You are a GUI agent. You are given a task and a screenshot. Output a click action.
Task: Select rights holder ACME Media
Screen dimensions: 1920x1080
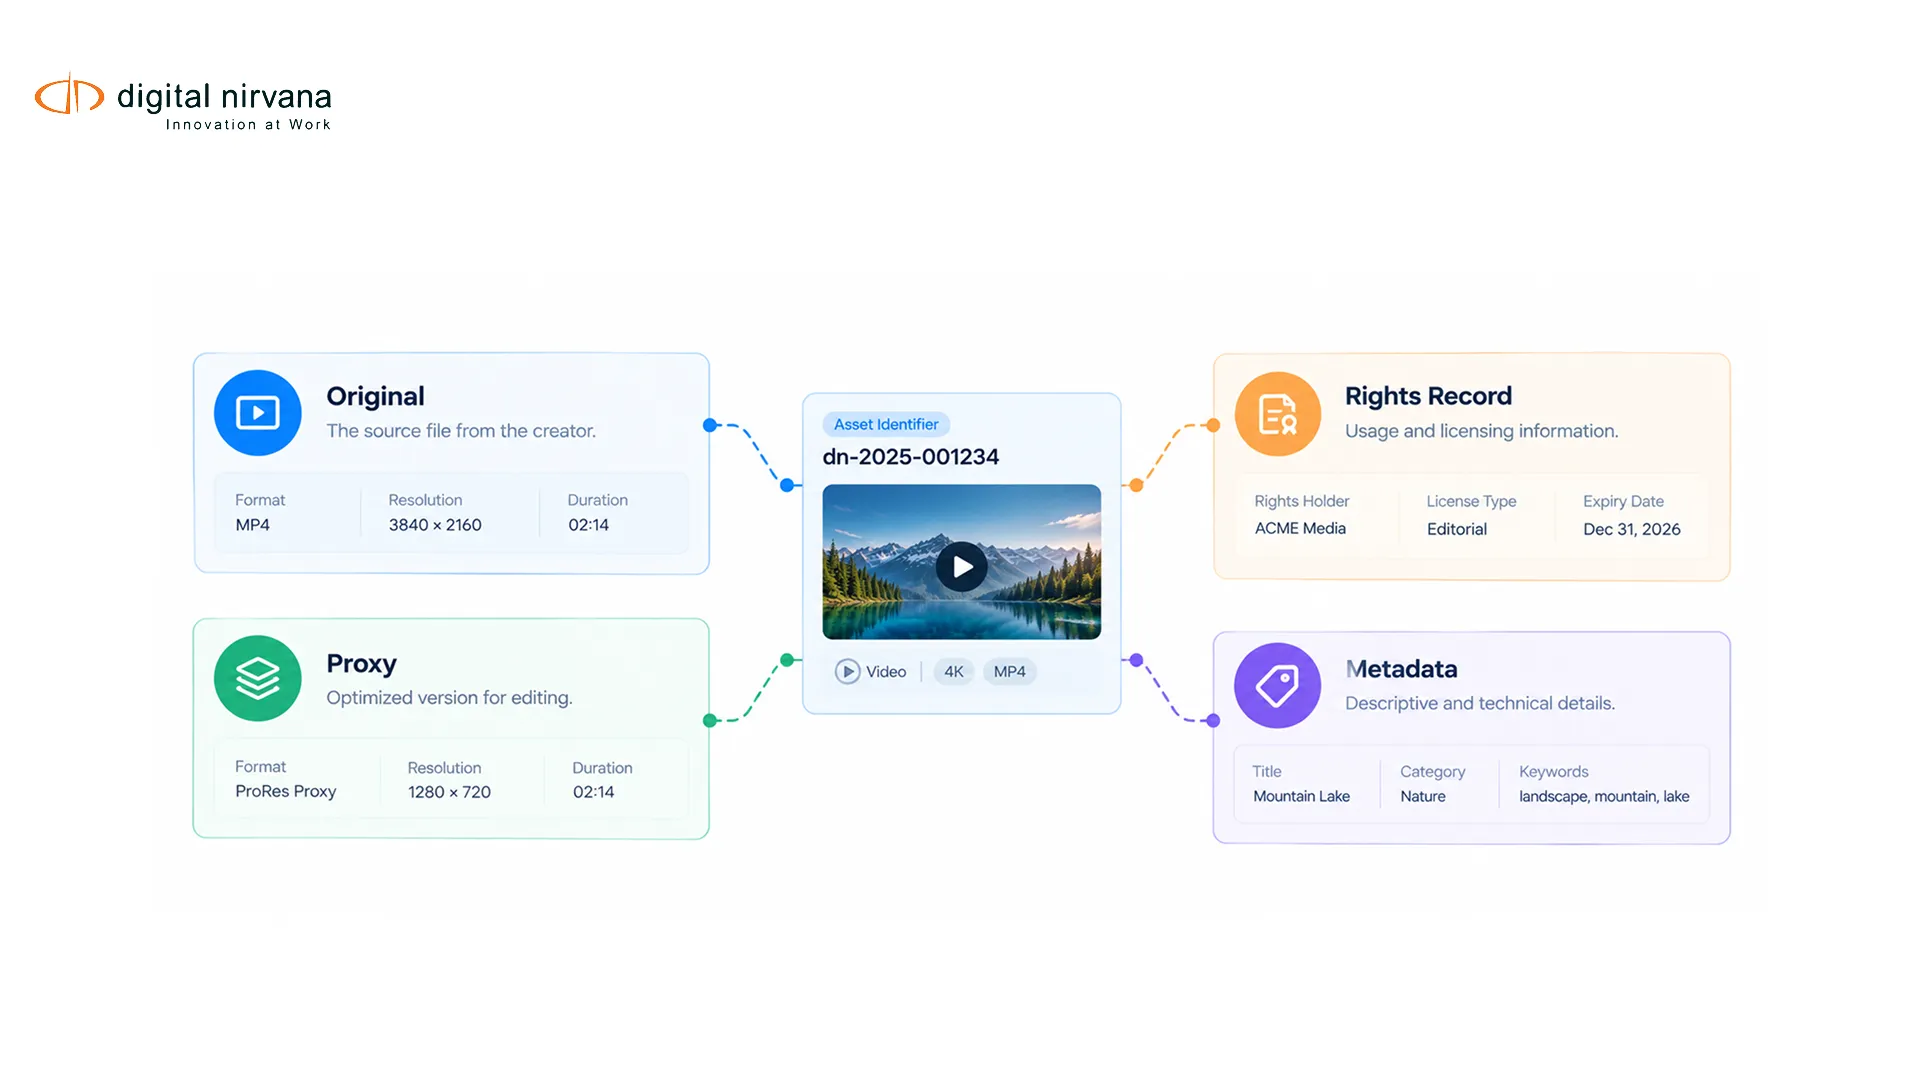point(1300,528)
